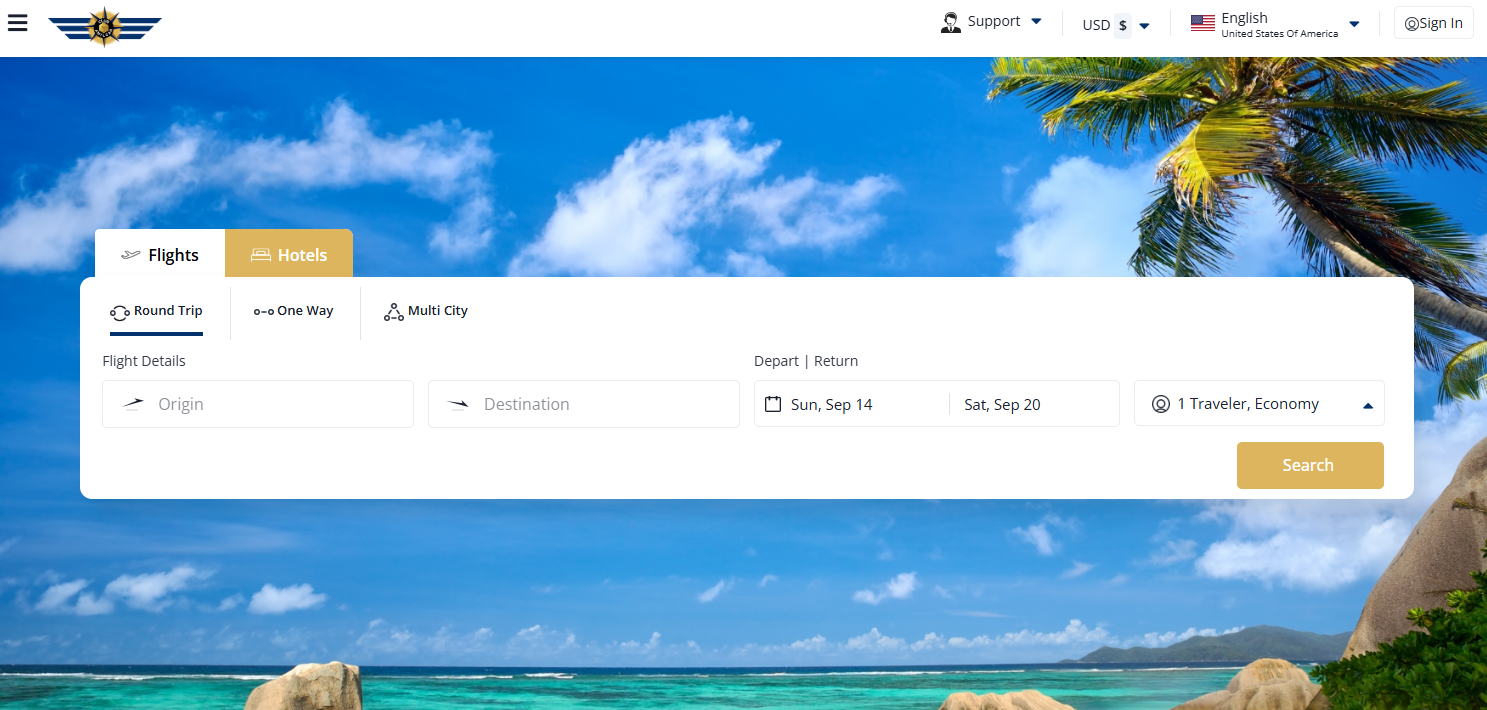Click the Sign In button
This screenshot has height=710, width=1487.
coord(1433,23)
